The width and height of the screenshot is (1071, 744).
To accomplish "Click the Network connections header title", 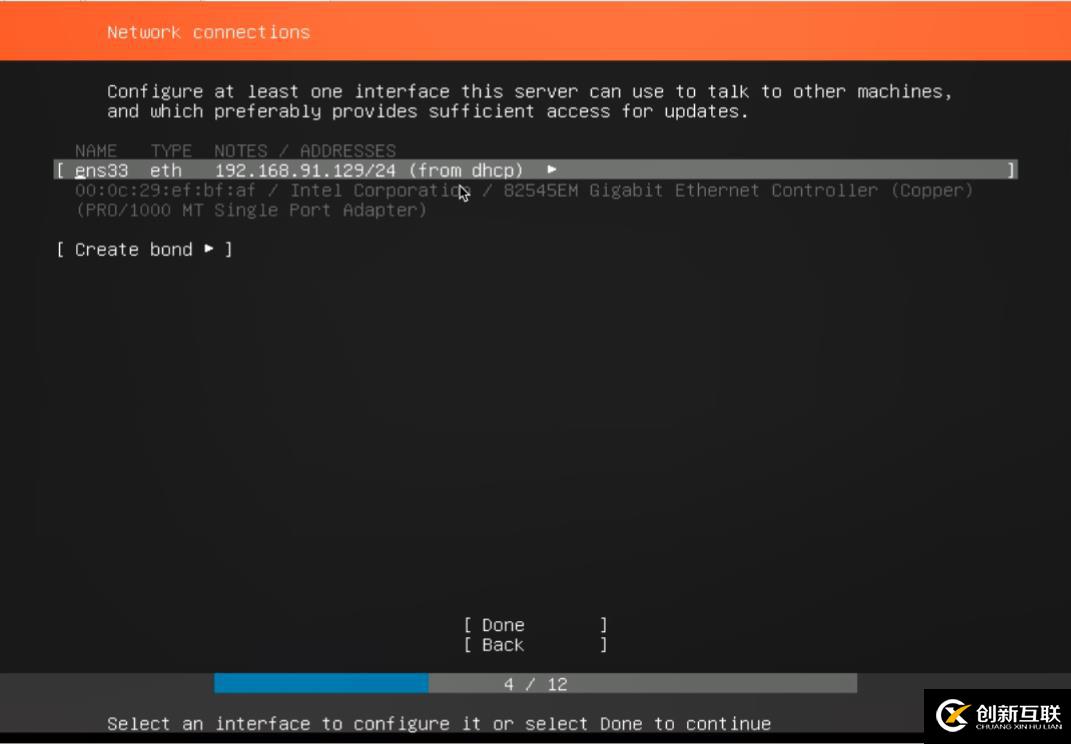I will pyautogui.click(x=208, y=32).
